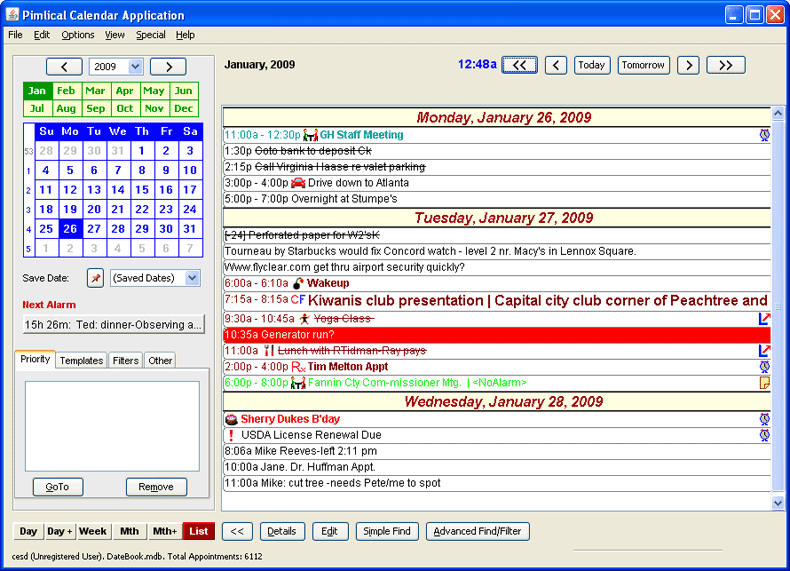Click the fork and knife icon beside Lunch with RTidman
The height and width of the screenshot is (571, 790).
[x=269, y=350]
